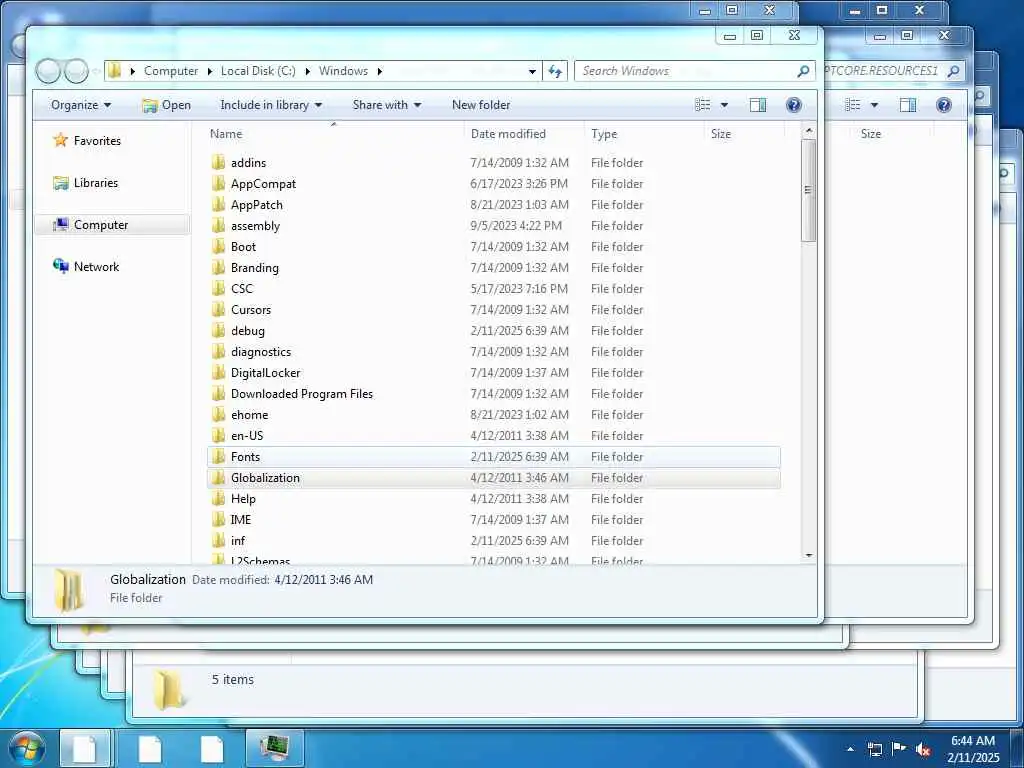The height and width of the screenshot is (768, 1024).
Task: Click the muted volume tray icon
Action: pos(922,749)
